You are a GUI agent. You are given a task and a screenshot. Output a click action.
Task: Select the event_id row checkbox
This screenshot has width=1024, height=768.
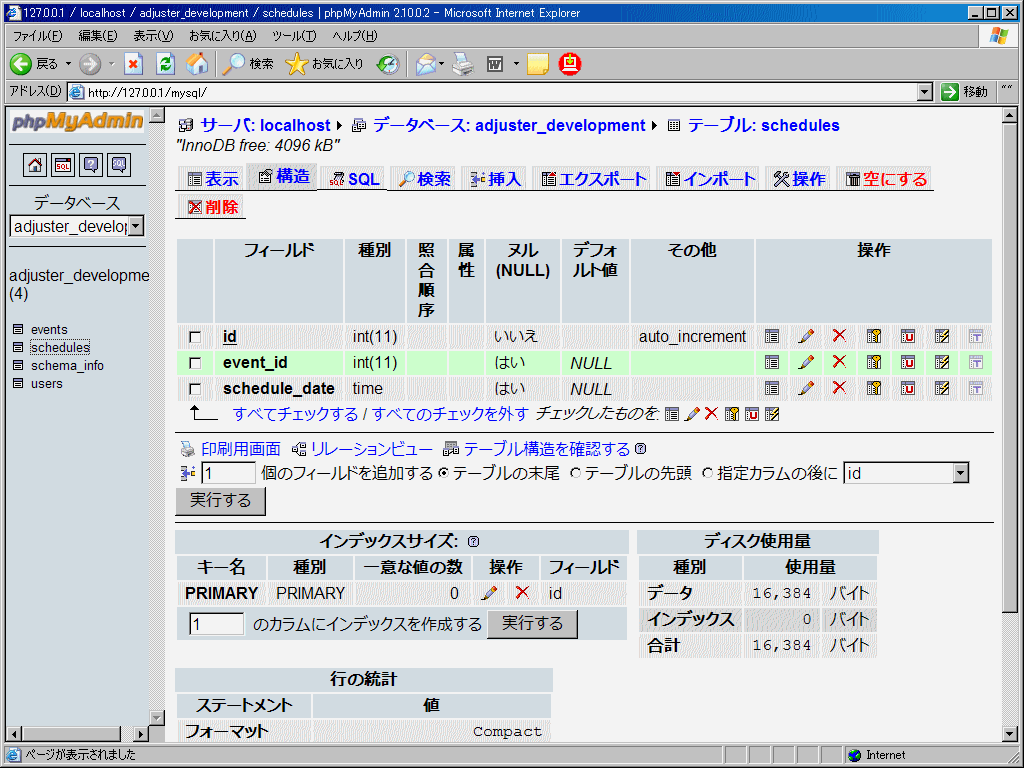click(x=196, y=362)
